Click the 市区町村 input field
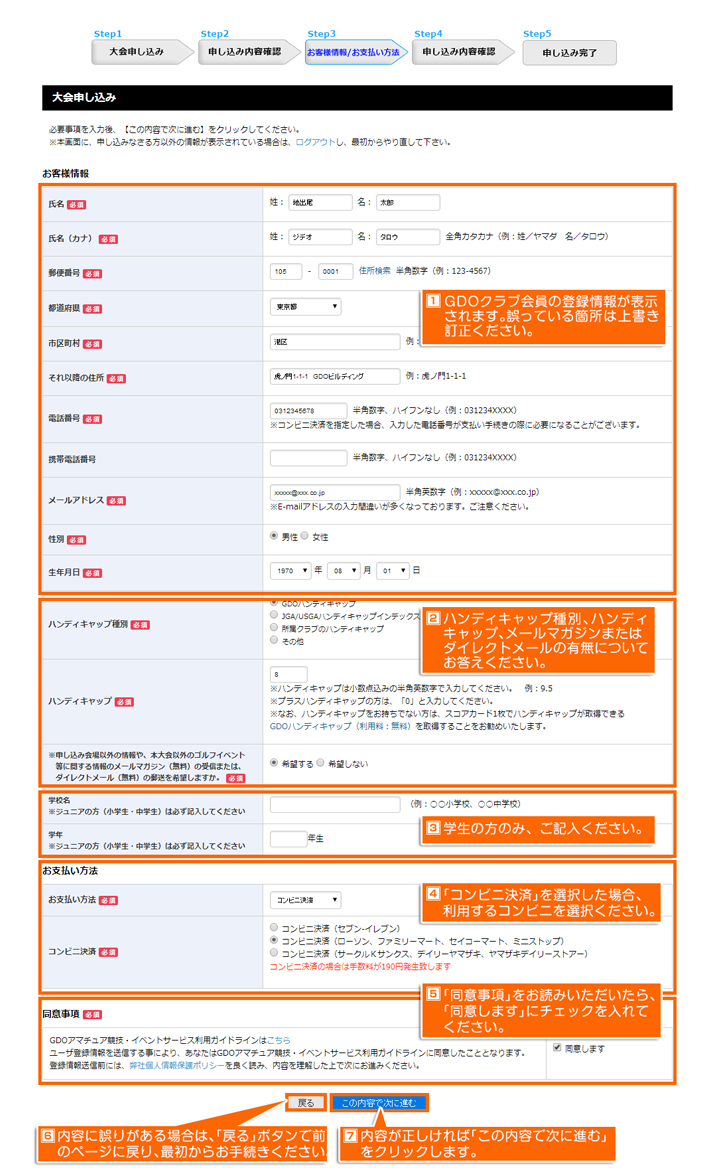The image size is (702, 1168). pyautogui.click(x=335, y=342)
